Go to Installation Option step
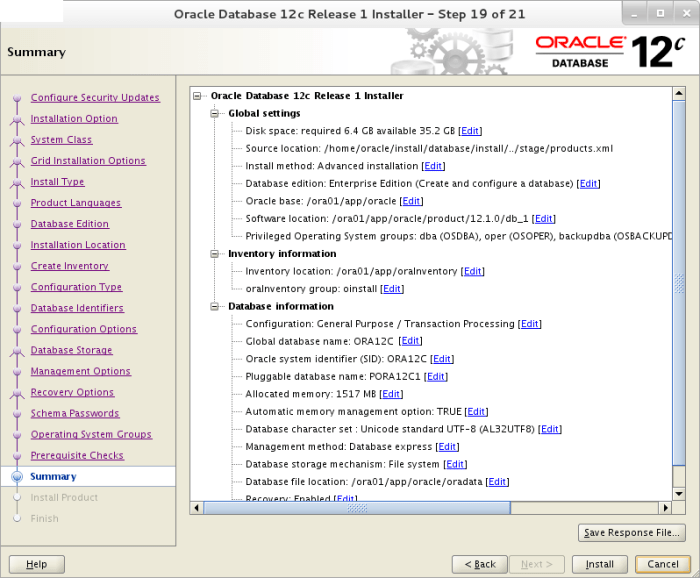This screenshot has width=700, height=578. pyautogui.click(x=74, y=119)
